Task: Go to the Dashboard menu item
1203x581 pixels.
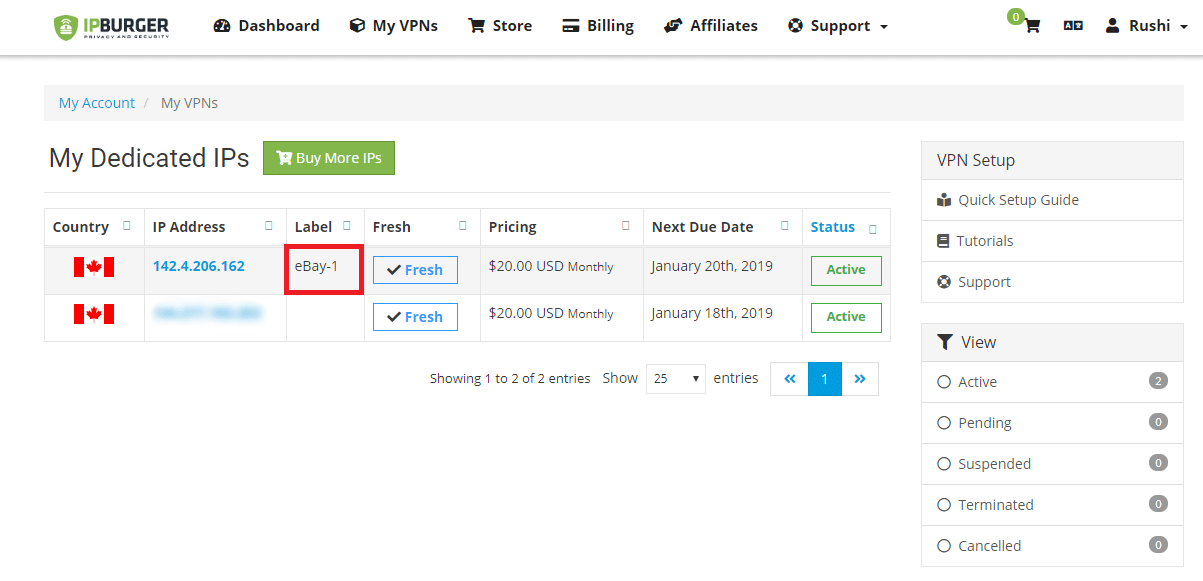Action: pyautogui.click(x=266, y=26)
